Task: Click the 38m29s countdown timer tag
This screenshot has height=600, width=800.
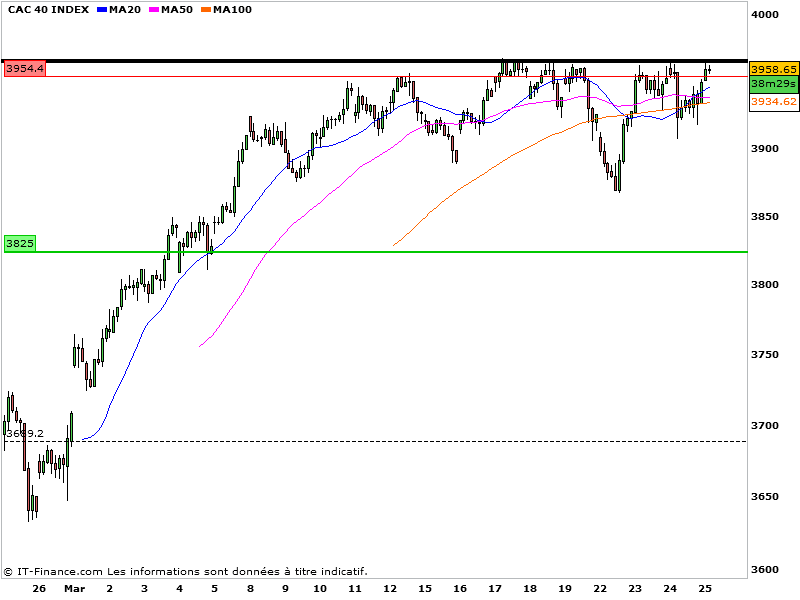Action: point(774,84)
